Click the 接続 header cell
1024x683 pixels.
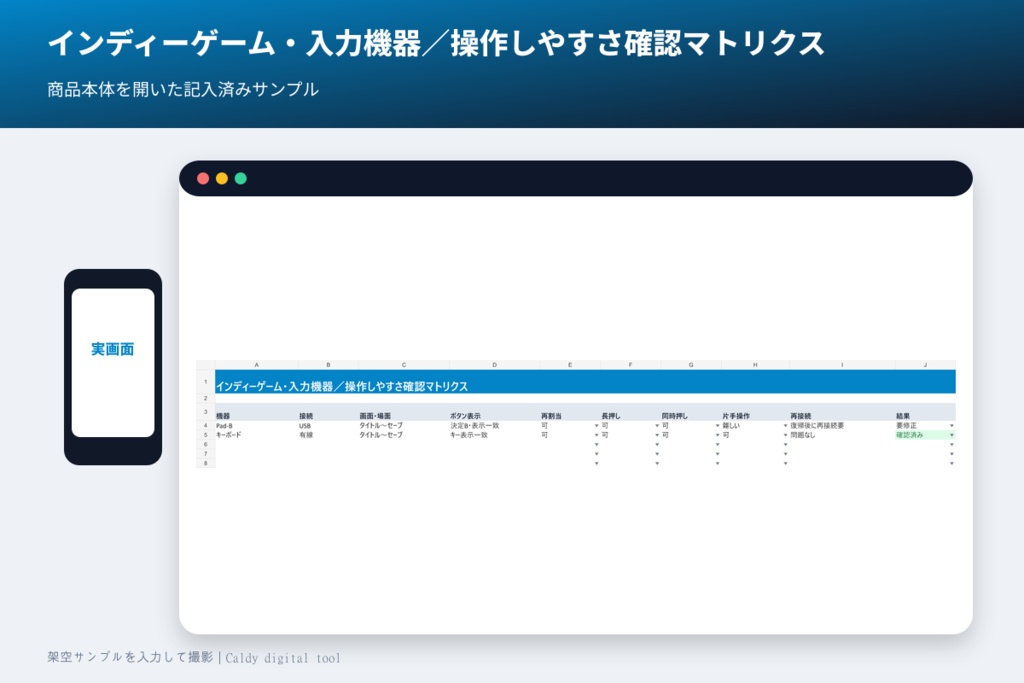click(328, 413)
